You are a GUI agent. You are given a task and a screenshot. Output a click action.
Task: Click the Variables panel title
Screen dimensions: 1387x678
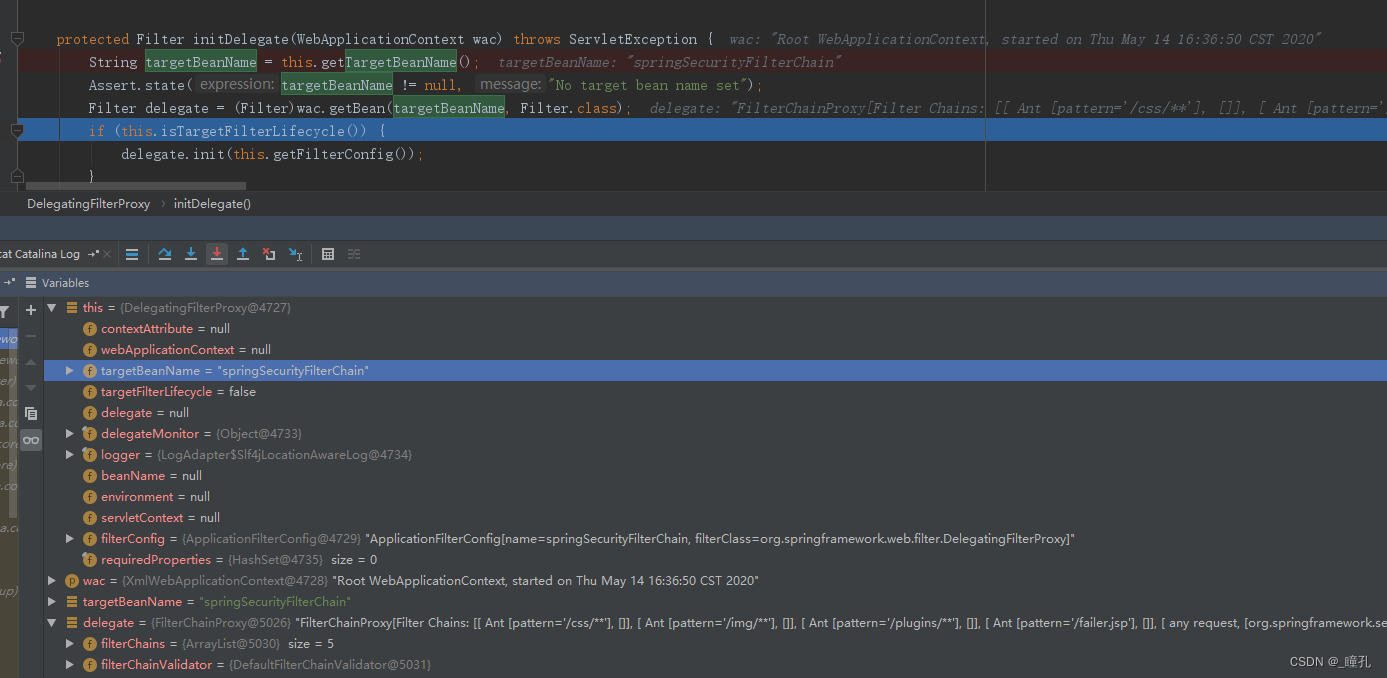pyautogui.click(x=65, y=283)
